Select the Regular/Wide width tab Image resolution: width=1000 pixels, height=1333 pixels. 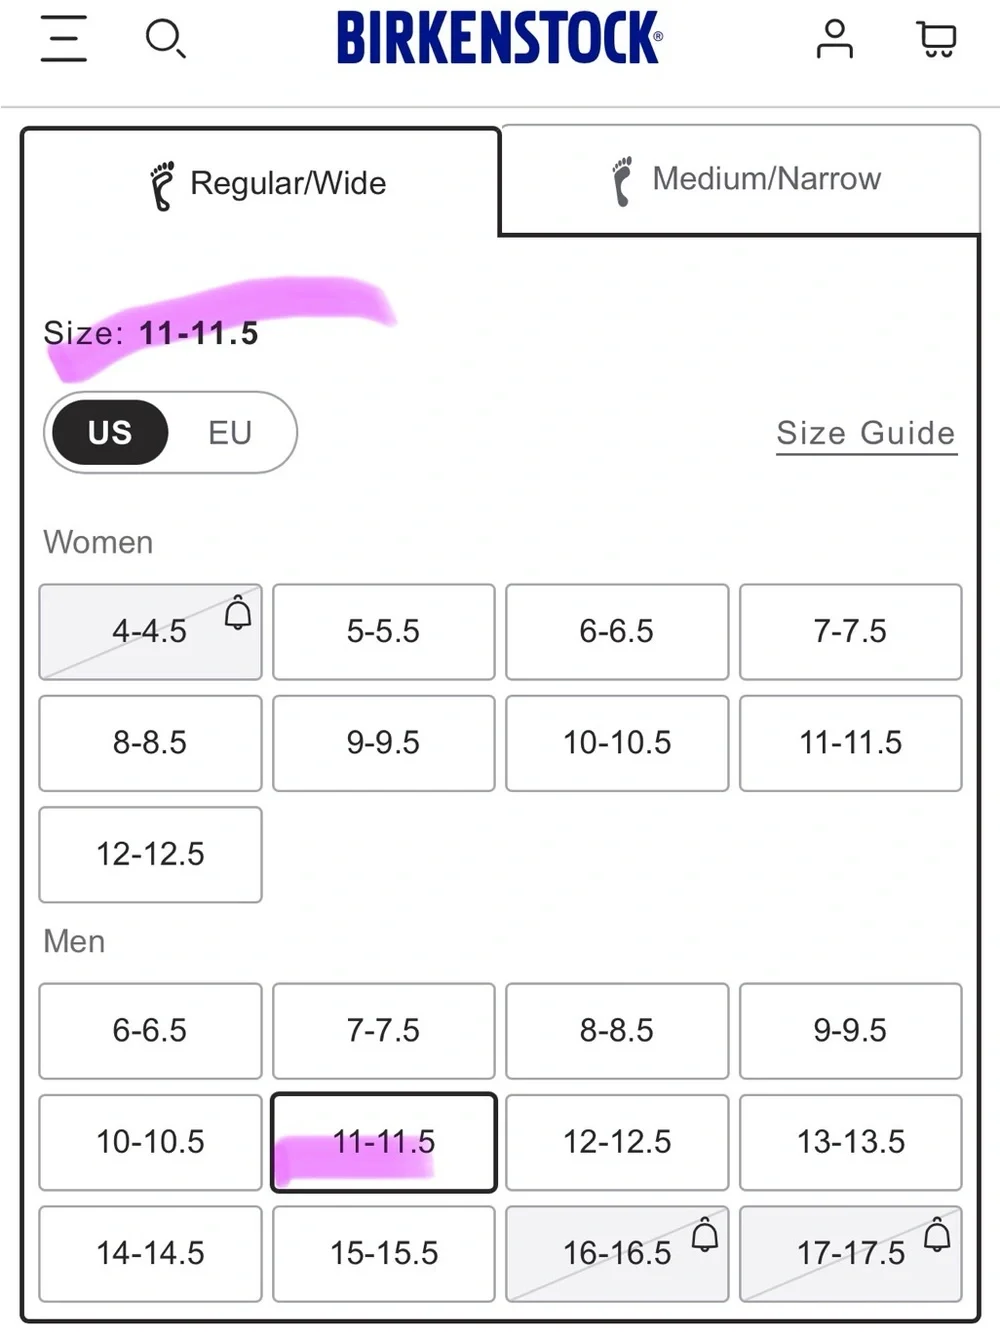(x=262, y=183)
